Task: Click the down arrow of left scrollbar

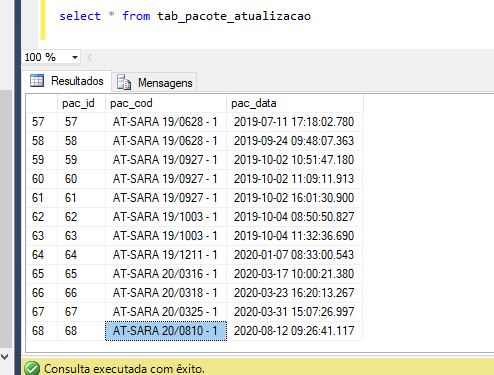Action: (5, 357)
